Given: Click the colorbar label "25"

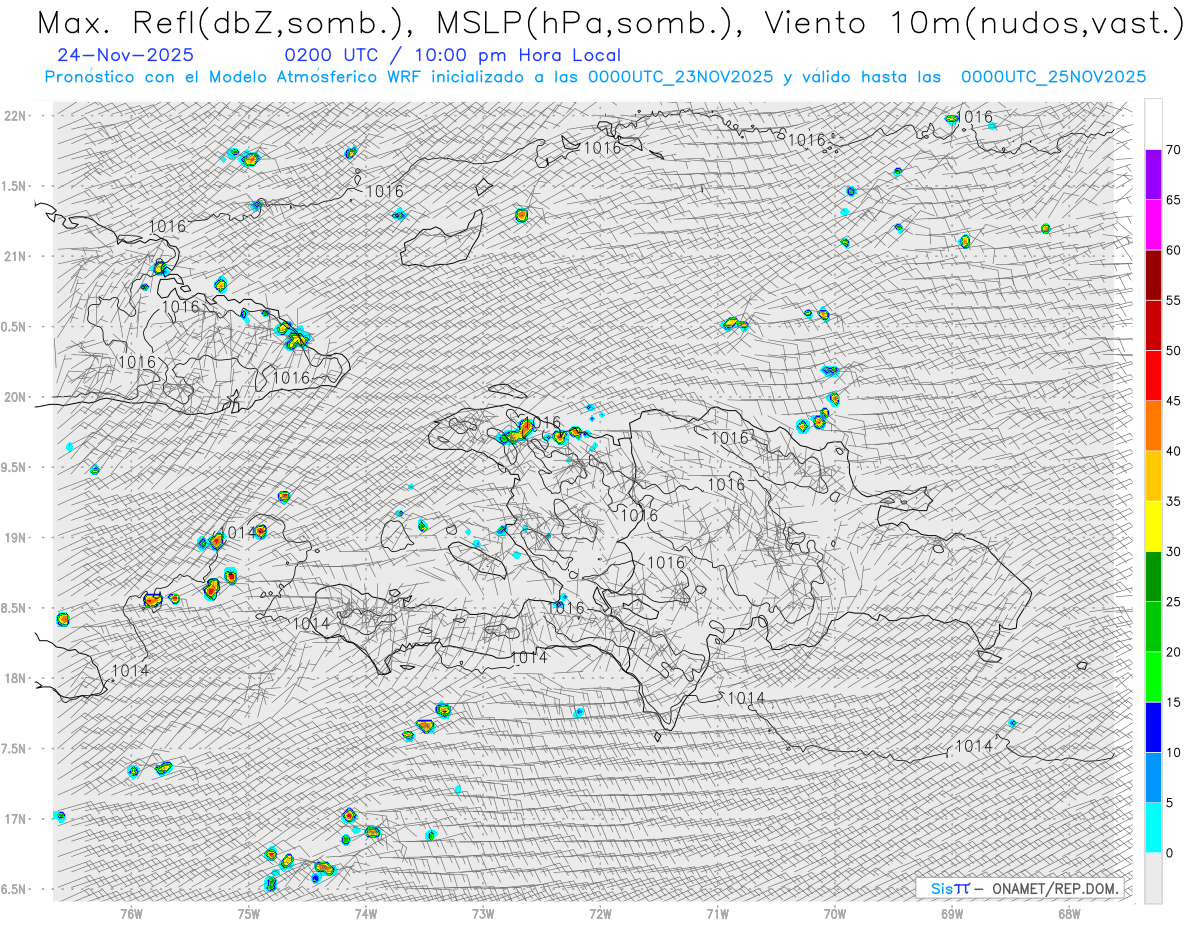Looking at the screenshot, I should coord(1173,602).
